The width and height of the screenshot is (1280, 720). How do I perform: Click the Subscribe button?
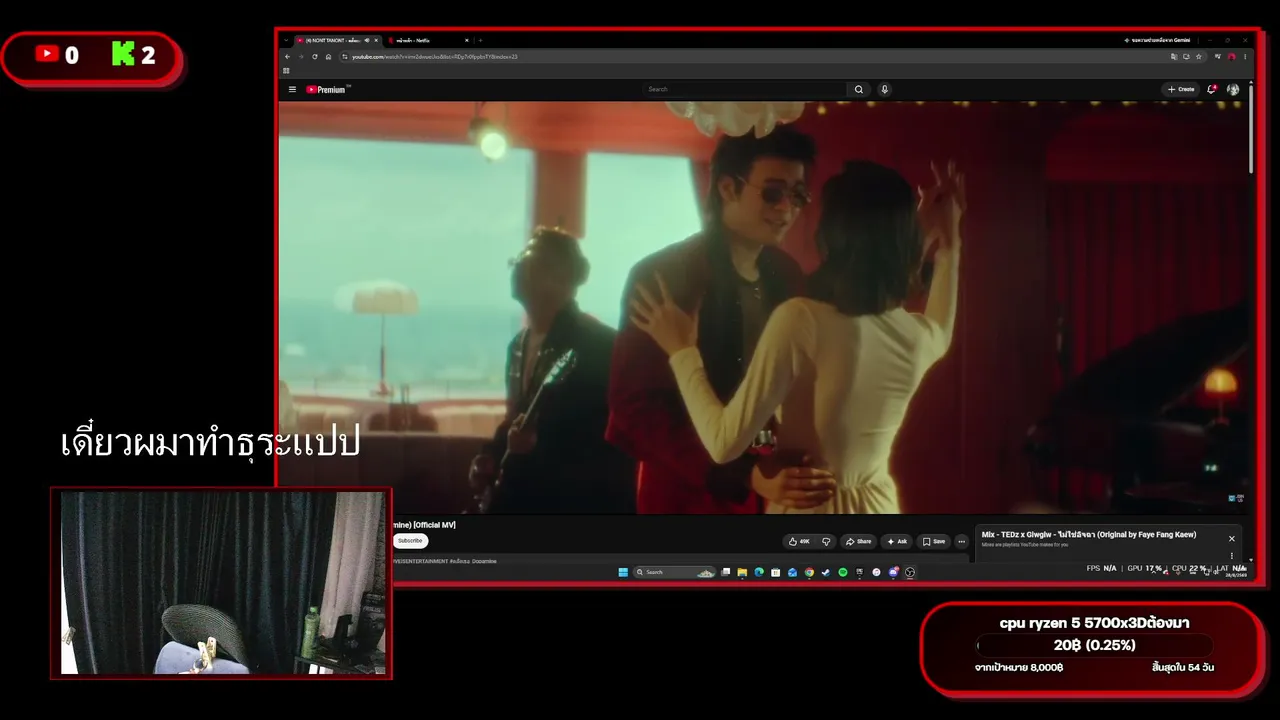pyautogui.click(x=410, y=541)
